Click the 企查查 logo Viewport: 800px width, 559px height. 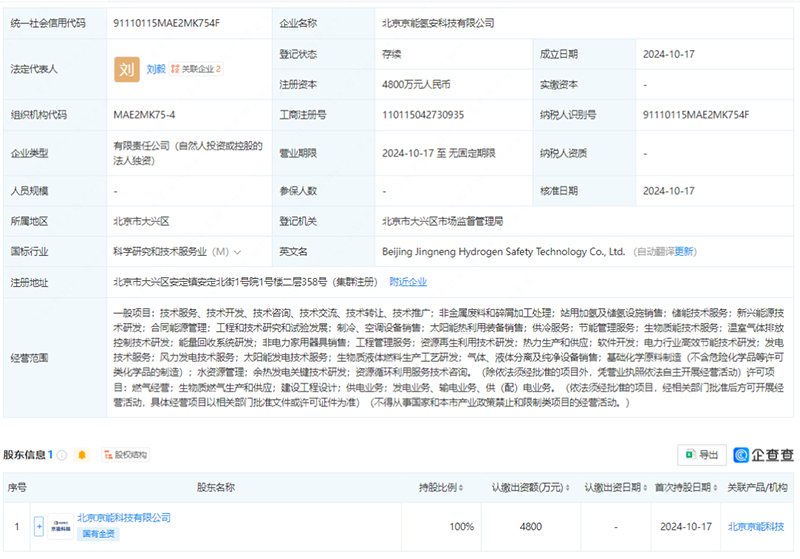pos(764,455)
